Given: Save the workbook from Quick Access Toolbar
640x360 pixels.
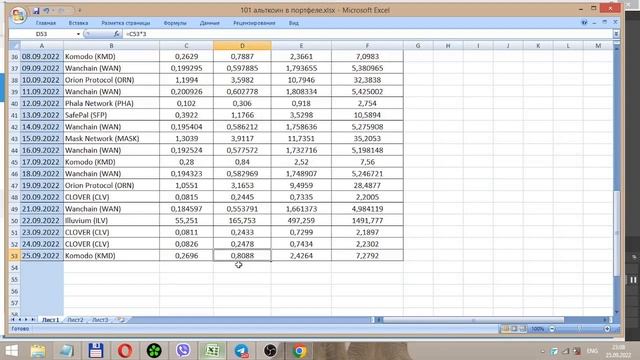Looking at the screenshot, I should tap(36, 11).
